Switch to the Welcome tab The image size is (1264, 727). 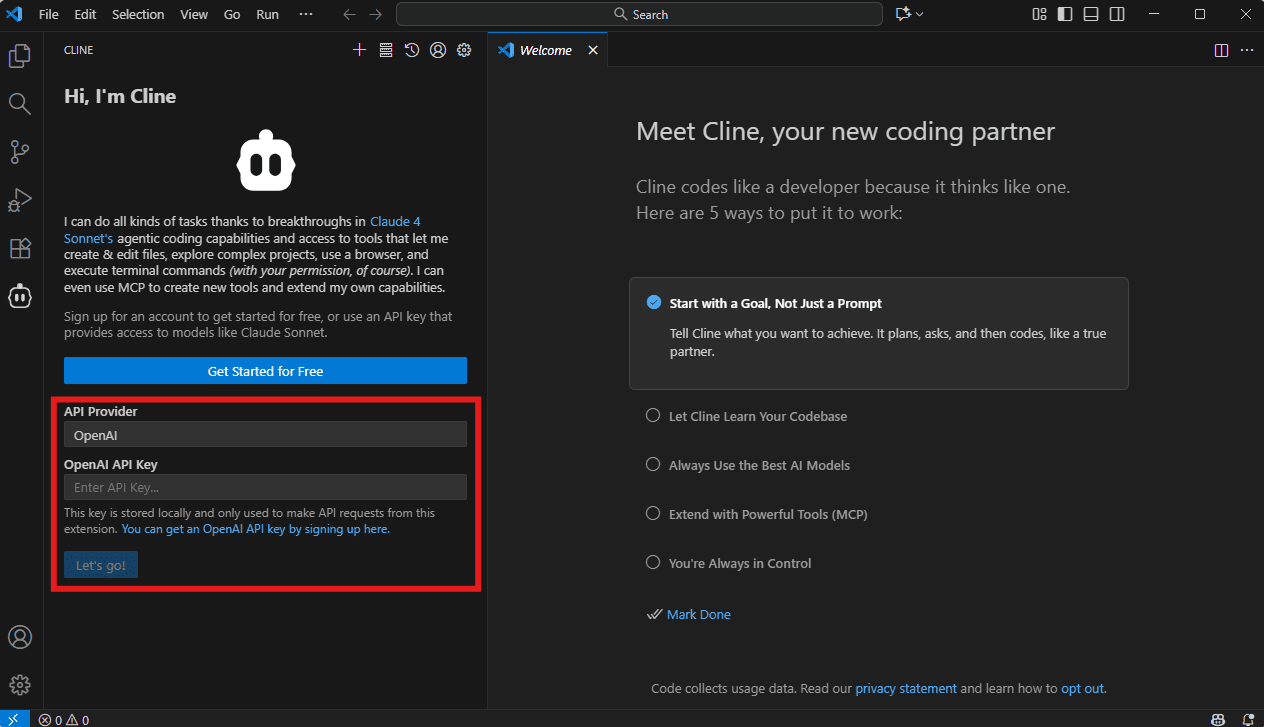(x=545, y=50)
